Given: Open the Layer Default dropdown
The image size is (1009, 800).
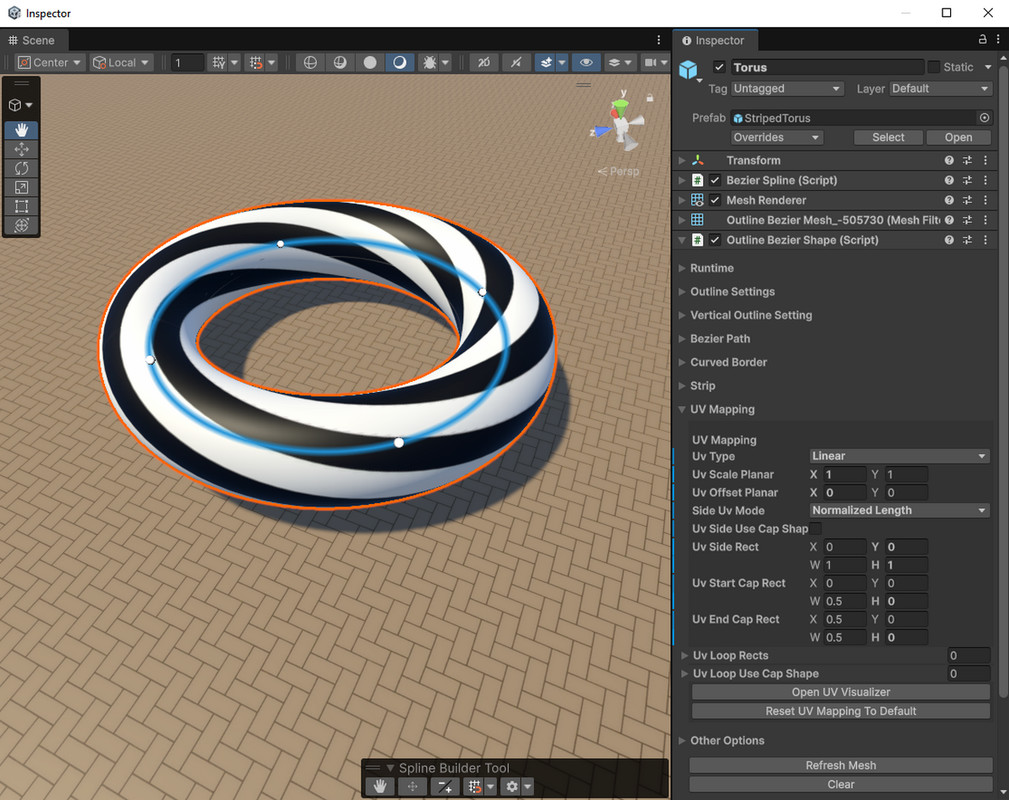Looking at the screenshot, I should [x=940, y=89].
